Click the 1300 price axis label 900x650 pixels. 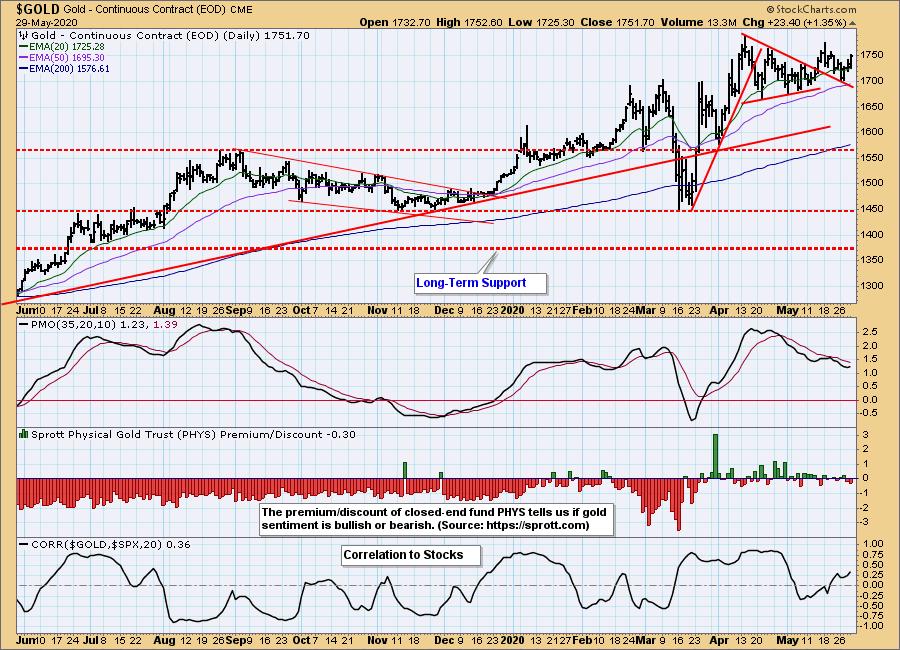point(872,285)
